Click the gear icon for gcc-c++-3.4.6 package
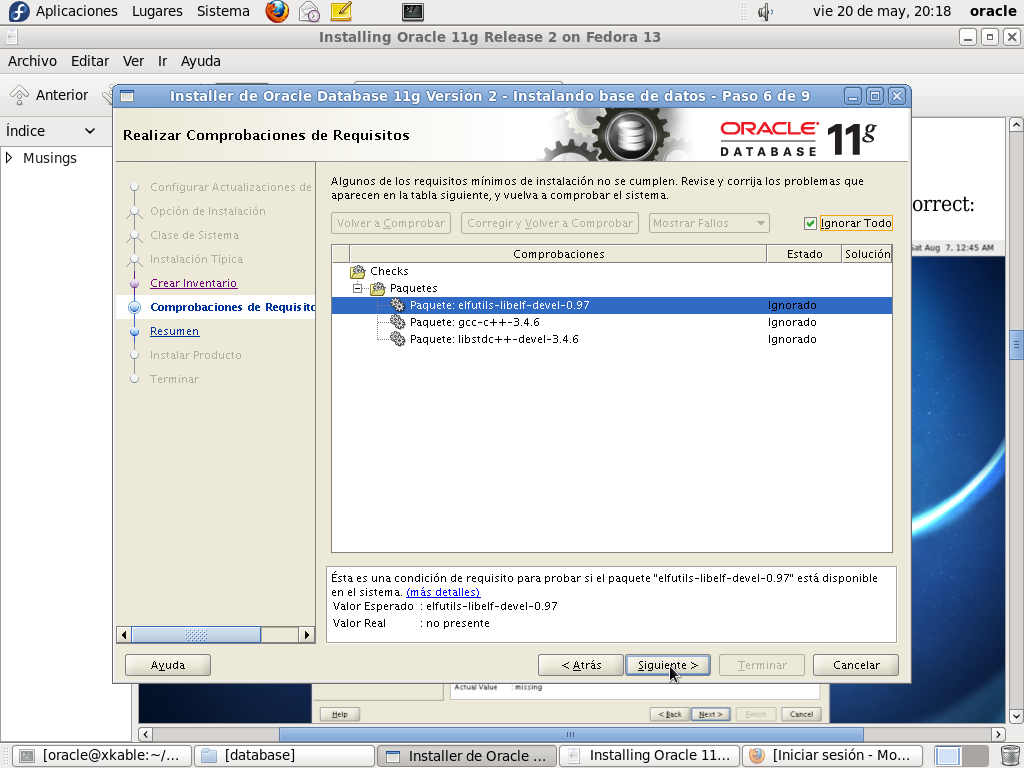 tap(398, 322)
